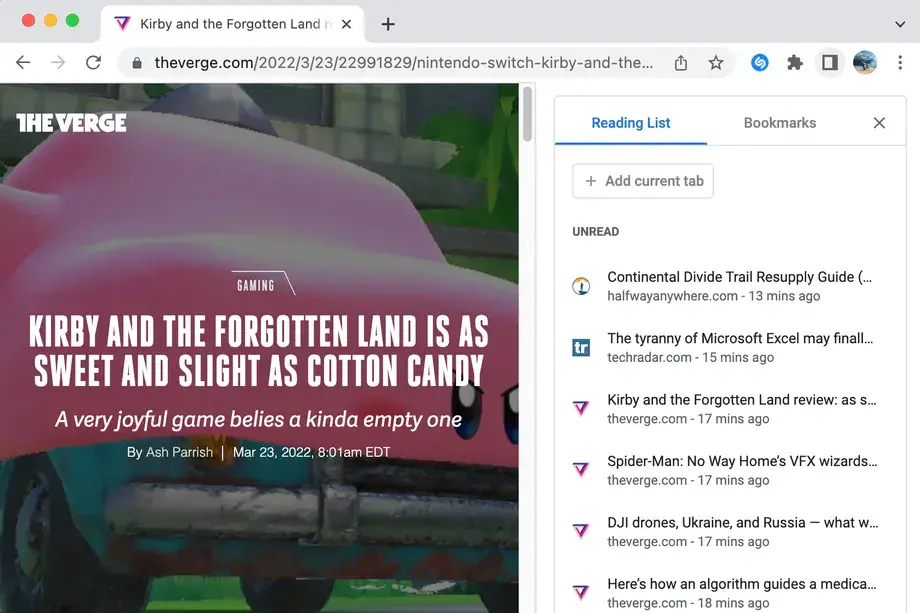The height and width of the screenshot is (613, 920).
Task: Reload the current page
Action: tap(93, 63)
